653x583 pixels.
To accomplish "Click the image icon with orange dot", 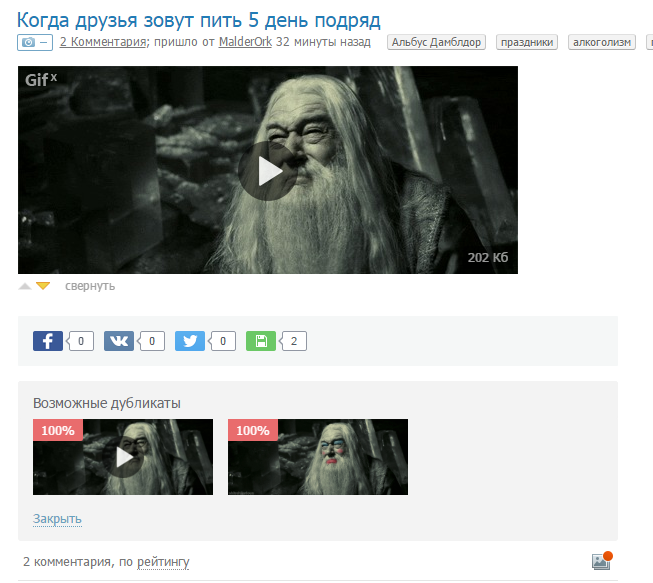I will pyautogui.click(x=600, y=561).
